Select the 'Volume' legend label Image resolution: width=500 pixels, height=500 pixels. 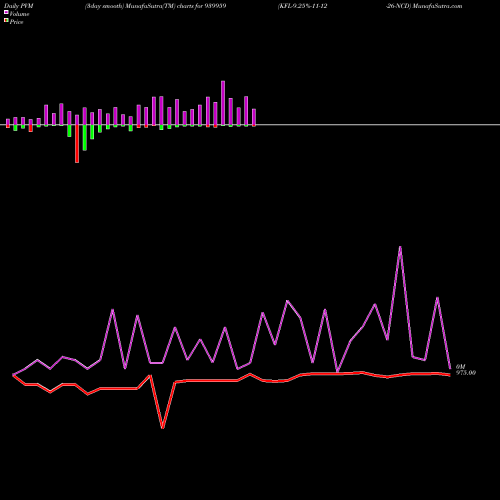coord(19,14)
